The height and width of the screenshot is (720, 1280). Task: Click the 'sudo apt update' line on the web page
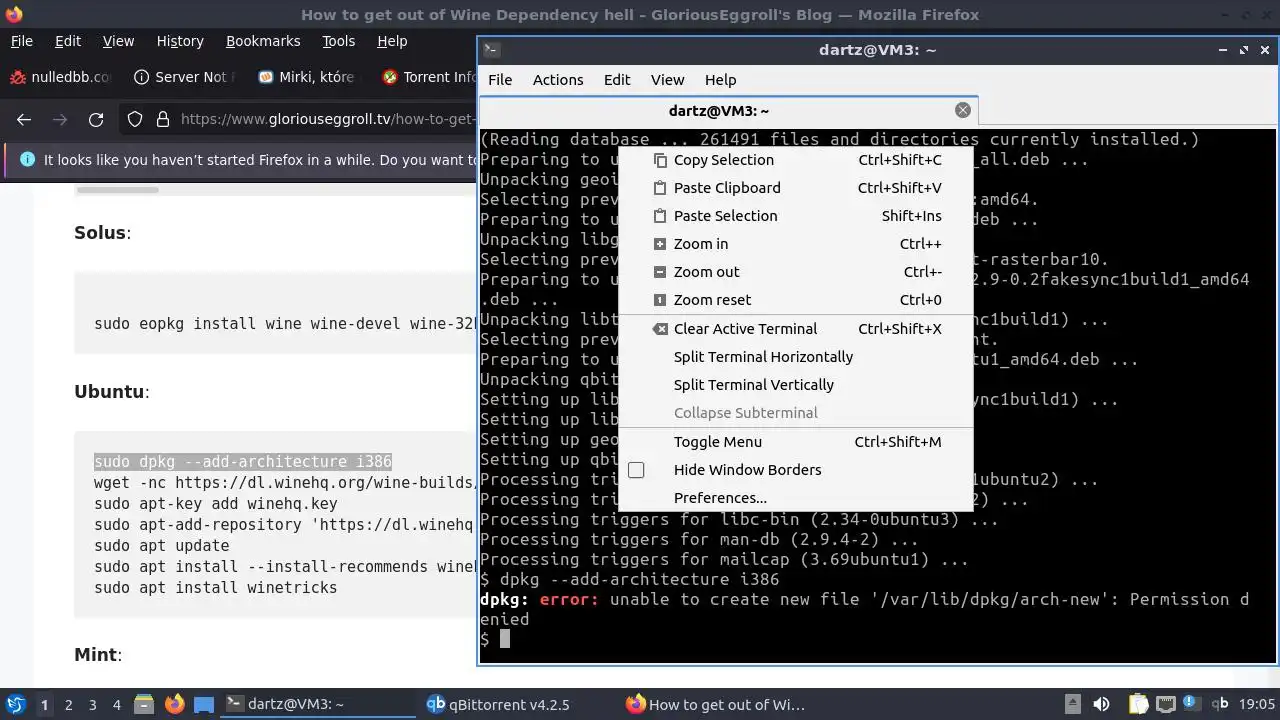pyautogui.click(x=162, y=546)
